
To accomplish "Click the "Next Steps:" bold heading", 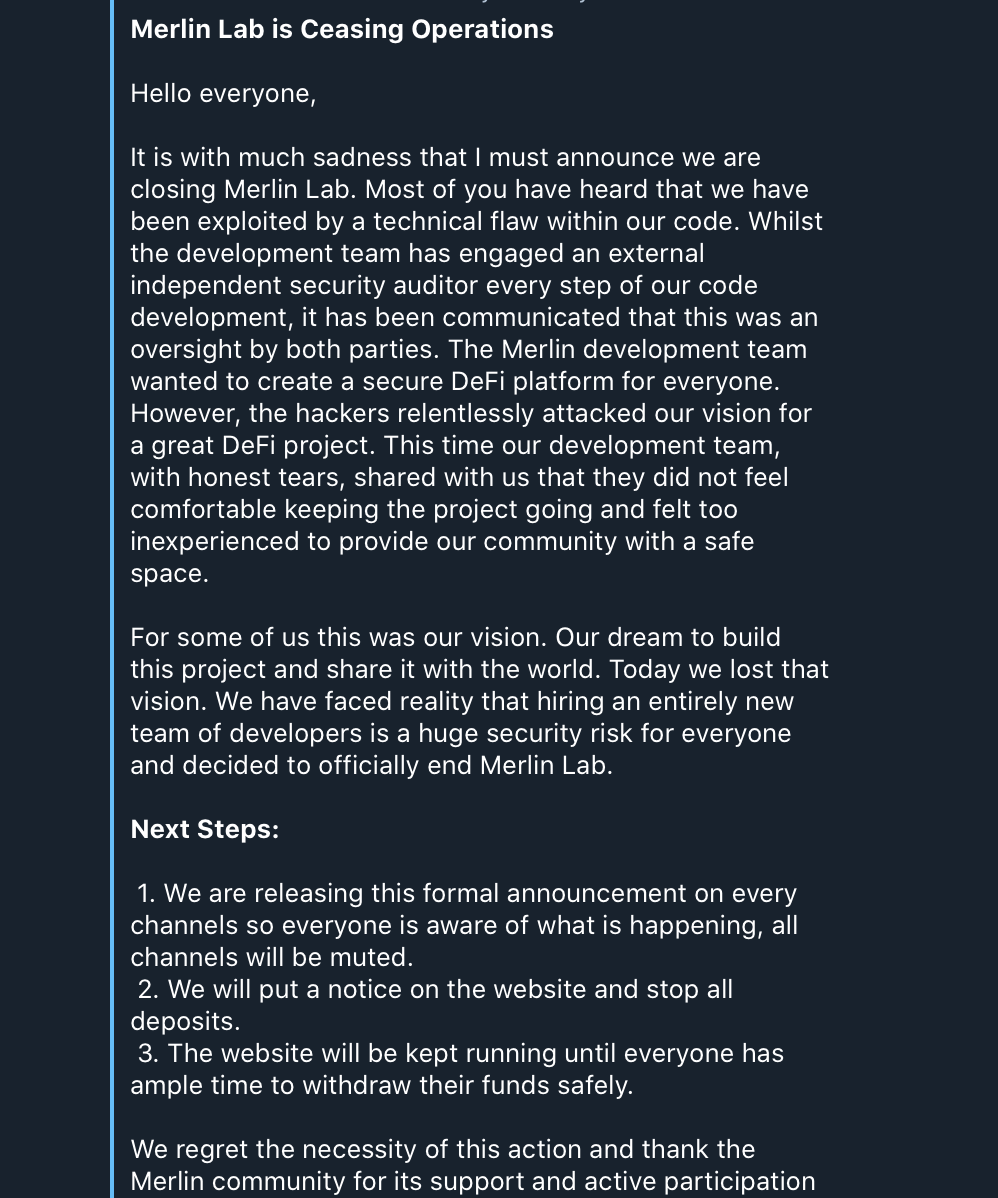I will point(205,829).
